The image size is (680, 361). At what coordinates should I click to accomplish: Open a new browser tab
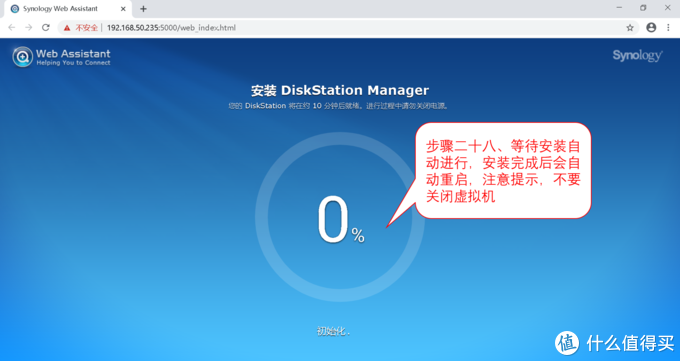coord(143,9)
